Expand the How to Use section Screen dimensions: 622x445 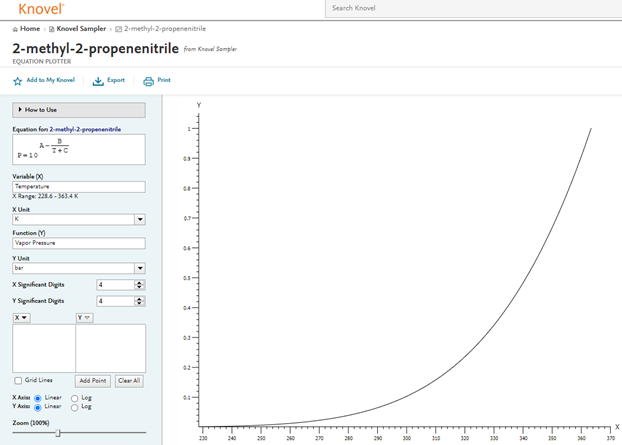[78, 110]
